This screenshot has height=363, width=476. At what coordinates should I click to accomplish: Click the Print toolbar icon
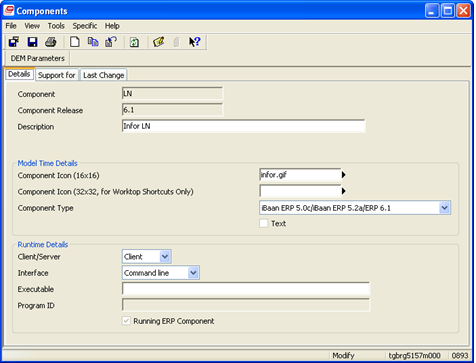click(x=51, y=42)
